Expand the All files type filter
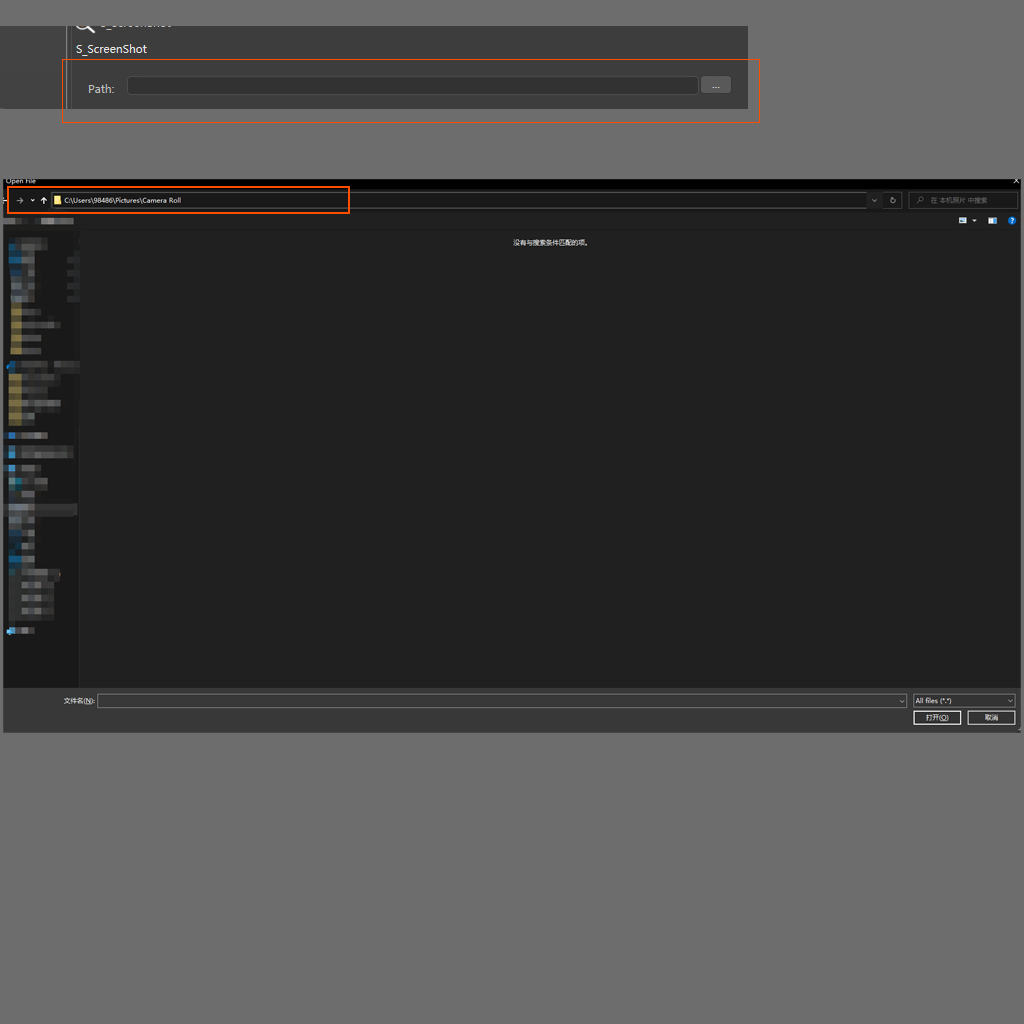Viewport: 1024px width, 1024px height. coord(964,701)
